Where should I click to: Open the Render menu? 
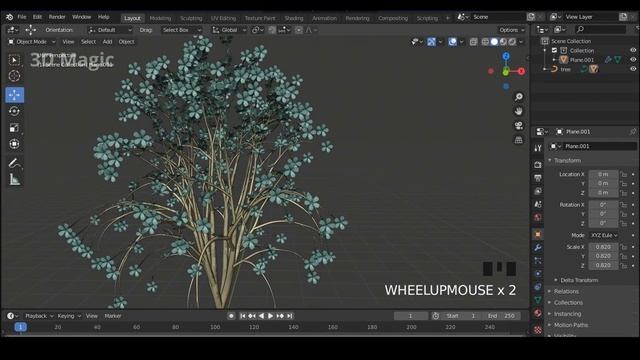pos(57,17)
